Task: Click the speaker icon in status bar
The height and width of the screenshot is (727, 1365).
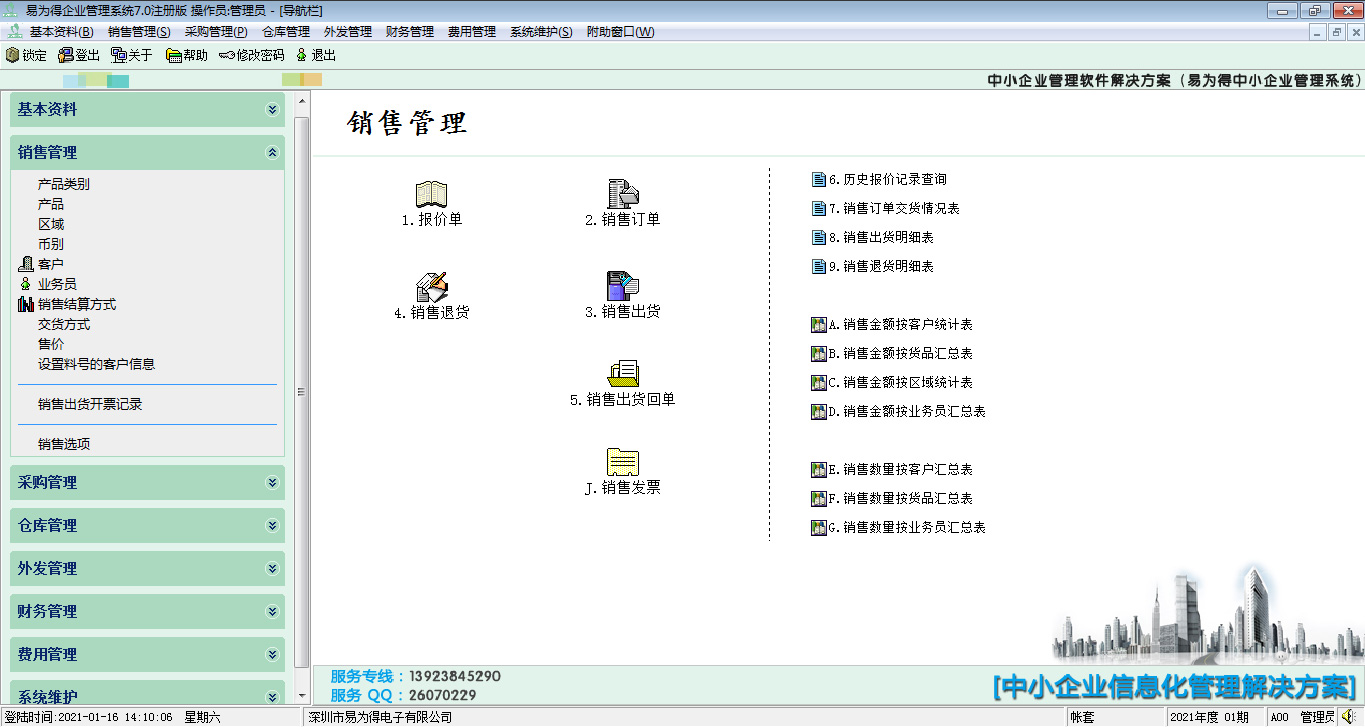Action: [1349, 716]
